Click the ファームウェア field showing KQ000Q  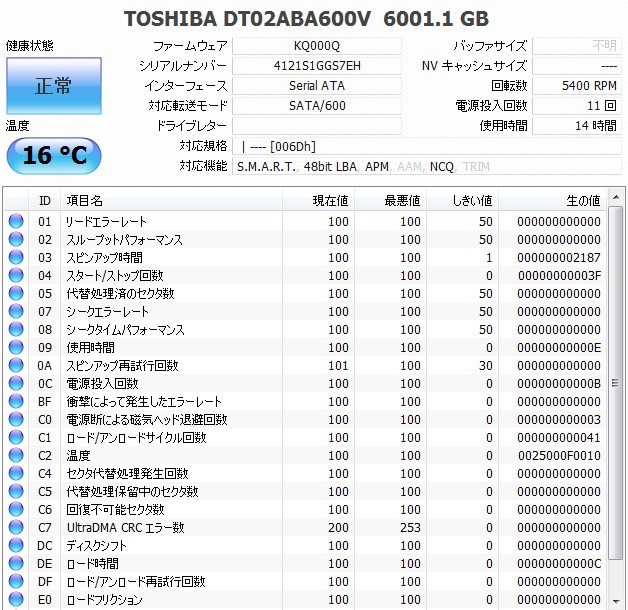click(317, 46)
